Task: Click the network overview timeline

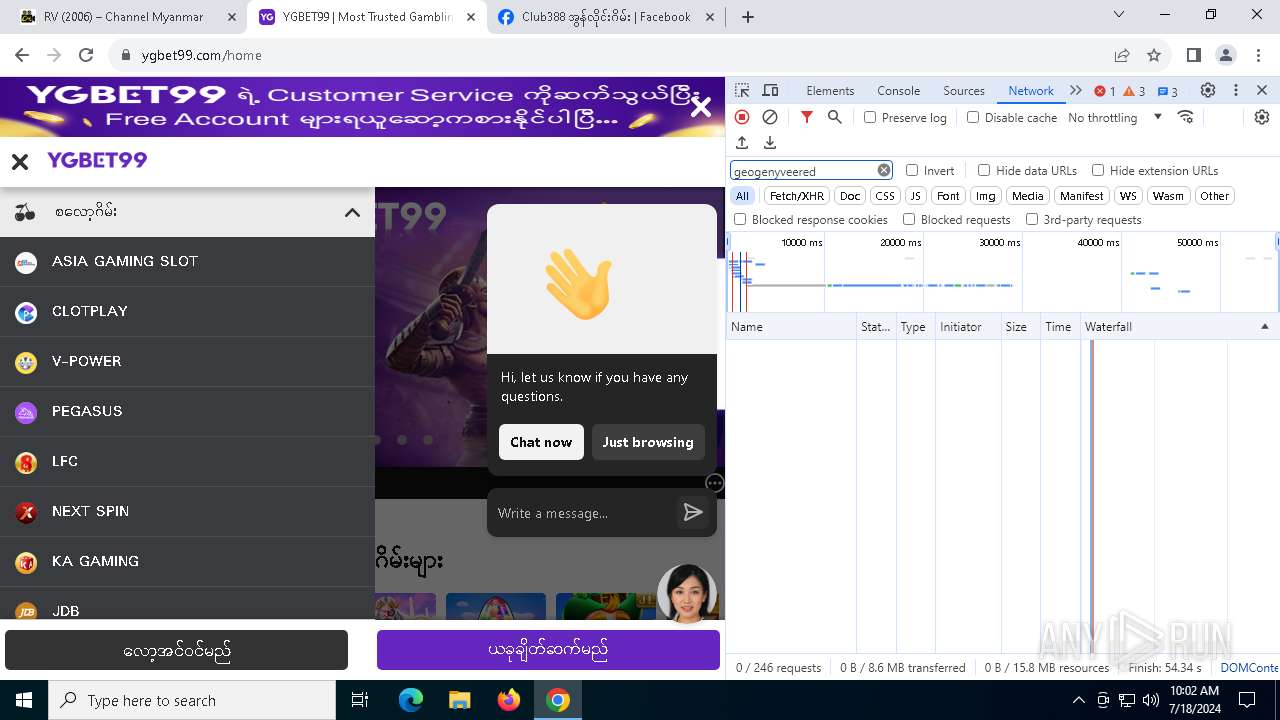Action: (1002, 272)
